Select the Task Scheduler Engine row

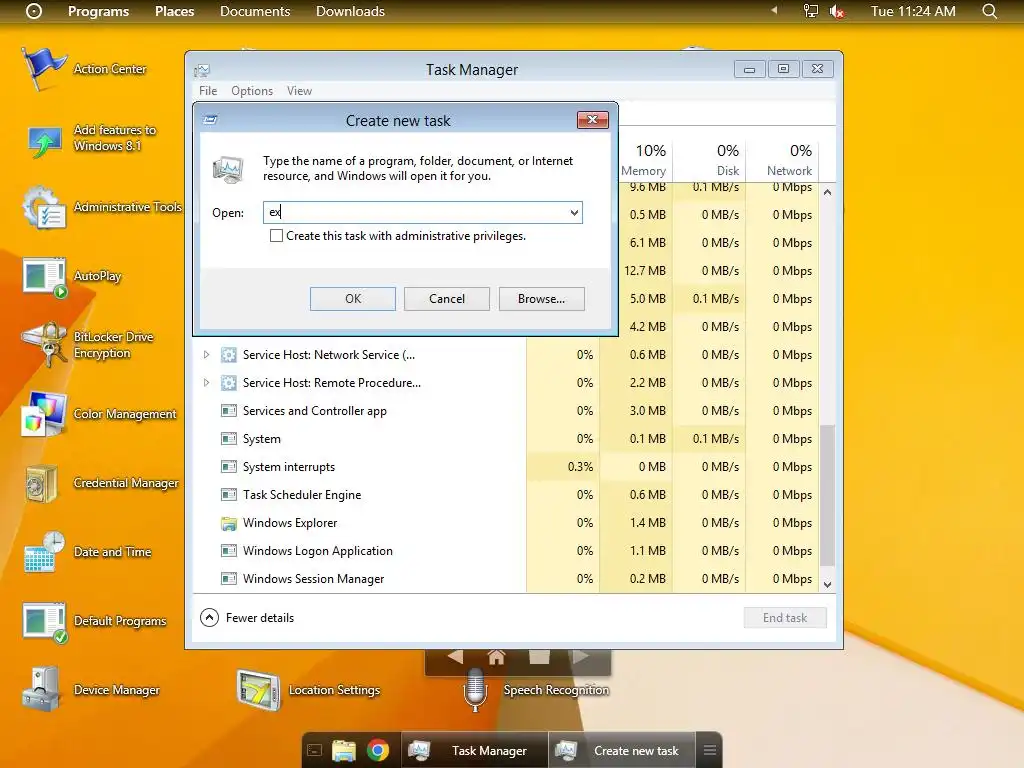pos(506,495)
